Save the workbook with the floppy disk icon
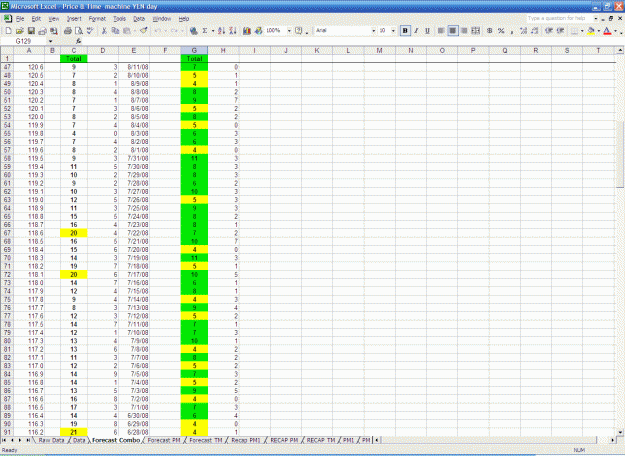Image resolution: width=625 pixels, height=456 pixels. 31,31
